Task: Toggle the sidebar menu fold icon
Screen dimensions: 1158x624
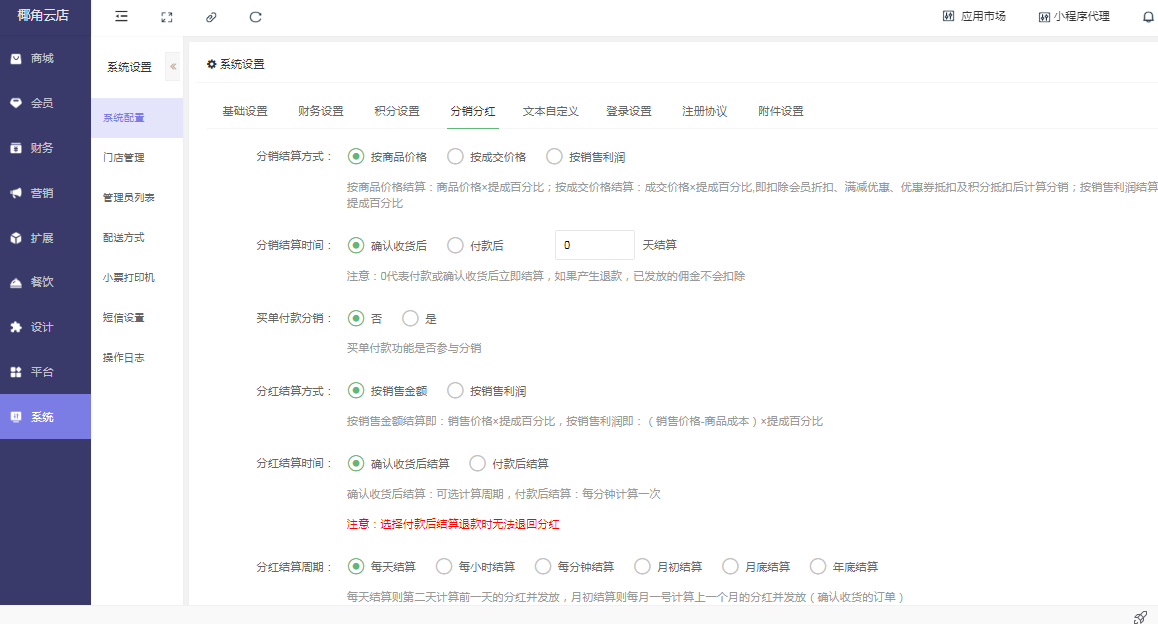Action: pyautogui.click(x=122, y=16)
